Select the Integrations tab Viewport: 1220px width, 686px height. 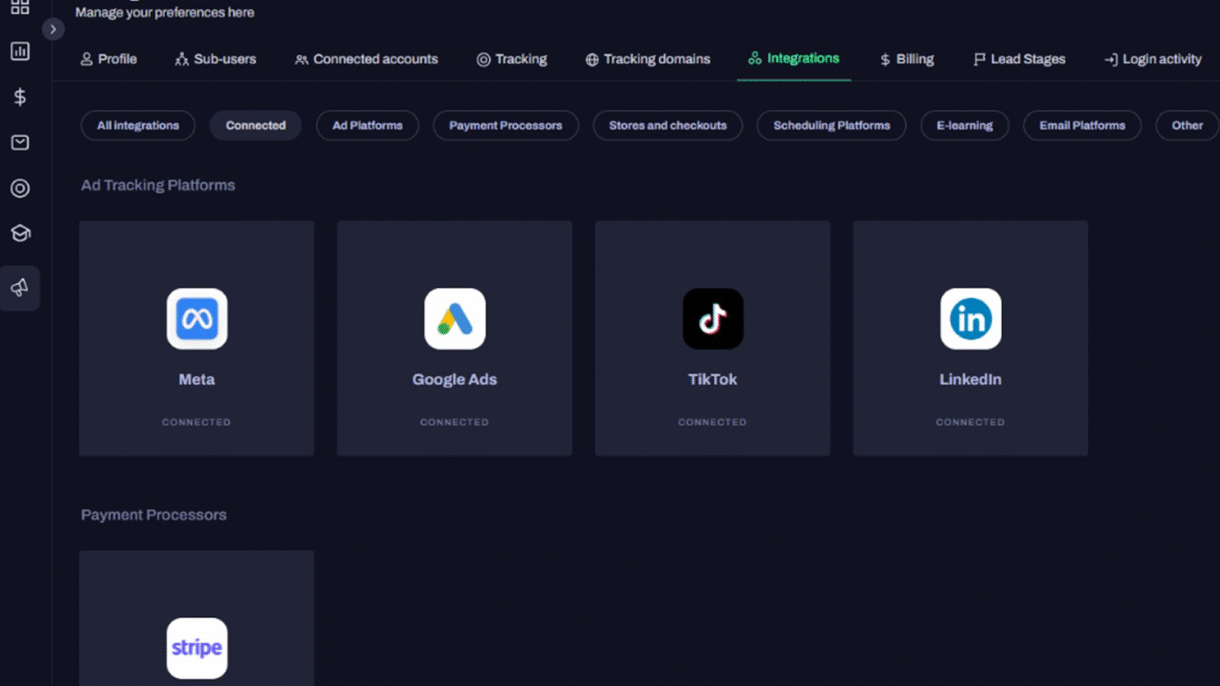794,59
